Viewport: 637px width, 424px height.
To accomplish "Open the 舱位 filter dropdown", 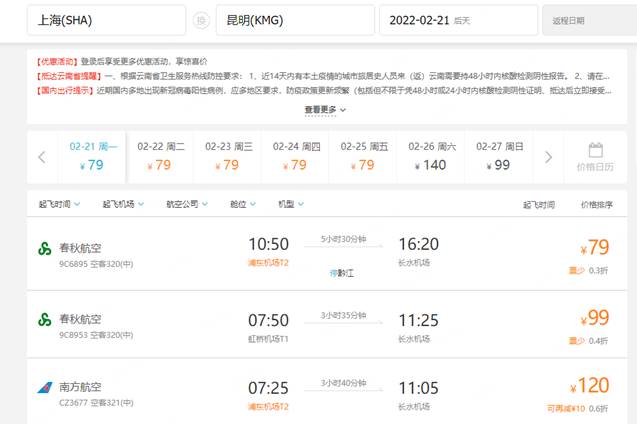I will coord(243,204).
